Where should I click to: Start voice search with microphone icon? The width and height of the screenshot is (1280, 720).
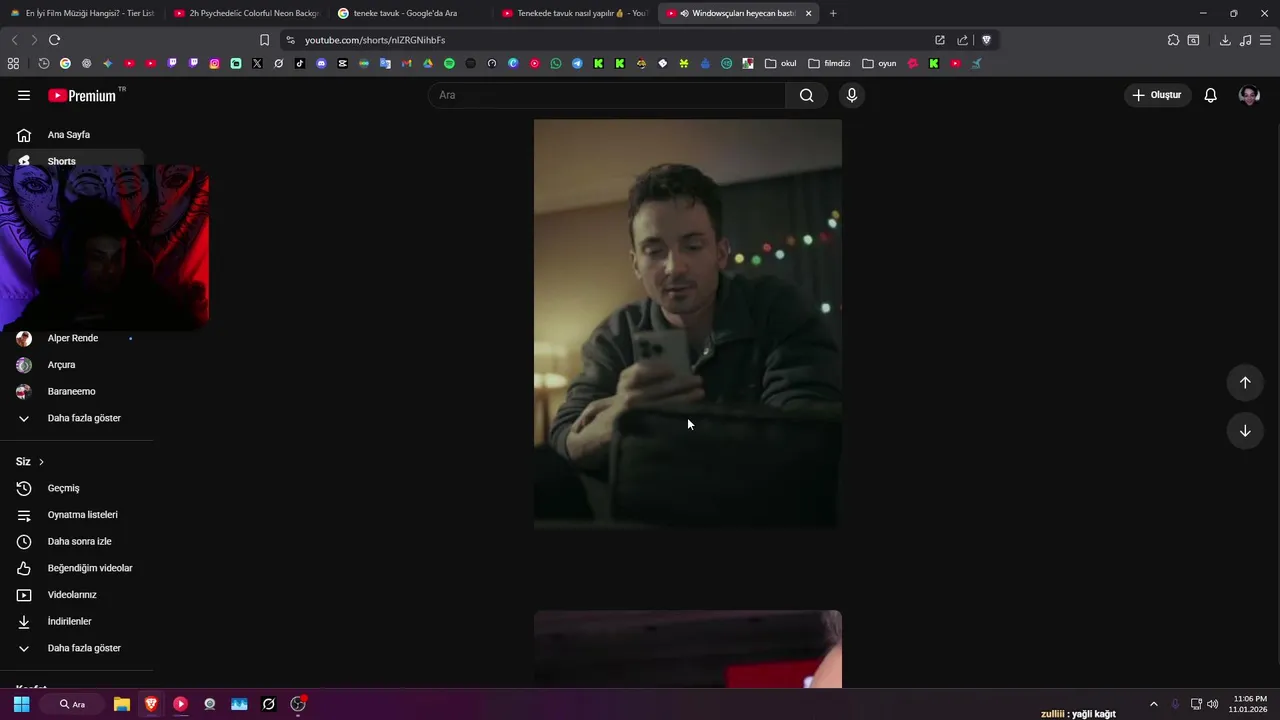pos(852,95)
